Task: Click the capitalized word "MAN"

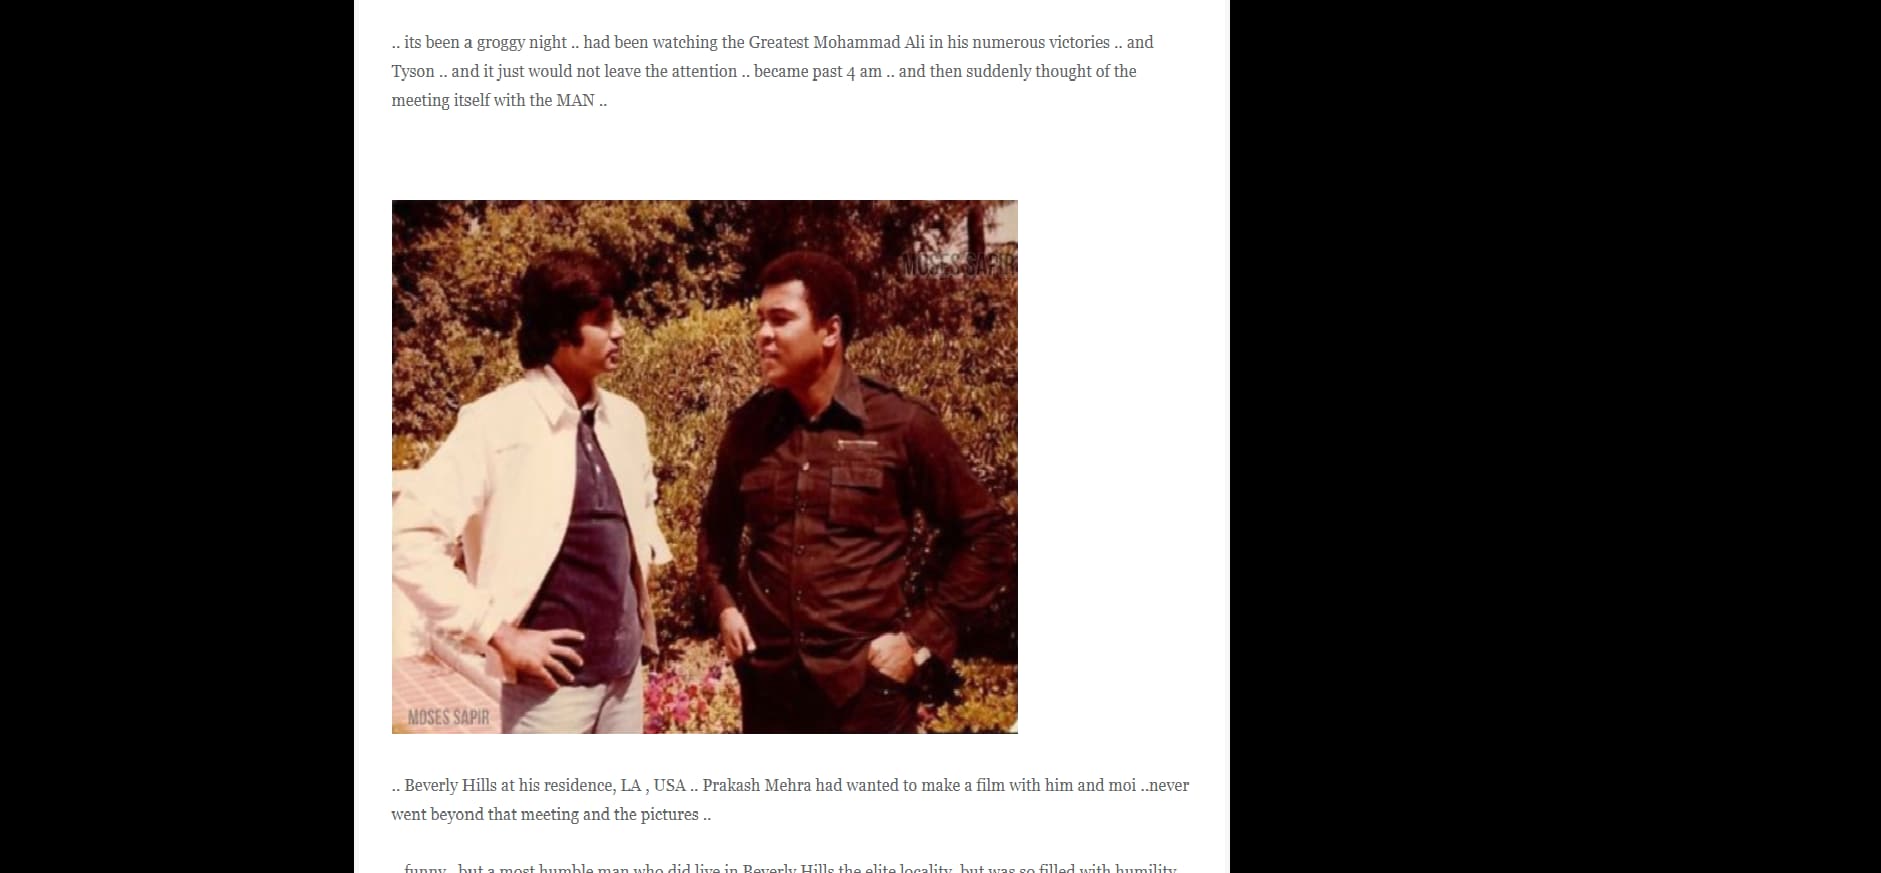Action: (x=575, y=100)
